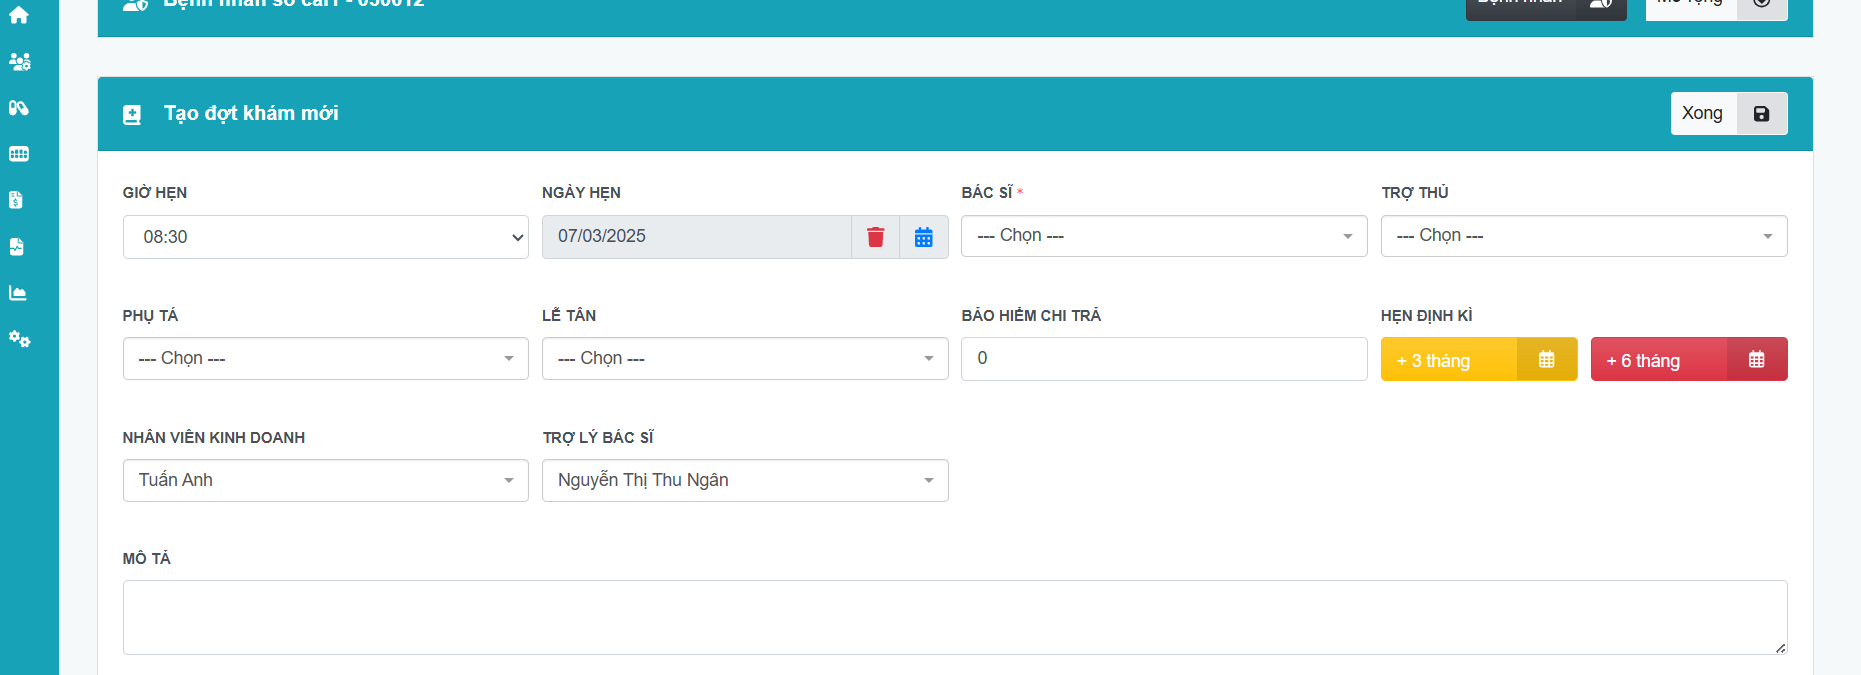Click the red + 6 tháng button
Image resolution: width=1861 pixels, height=675 pixels.
point(1688,360)
